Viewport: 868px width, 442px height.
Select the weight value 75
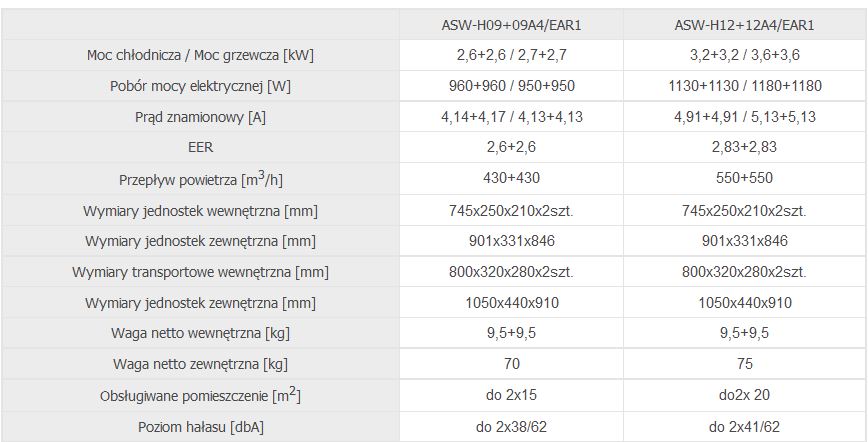tap(745, 364)
